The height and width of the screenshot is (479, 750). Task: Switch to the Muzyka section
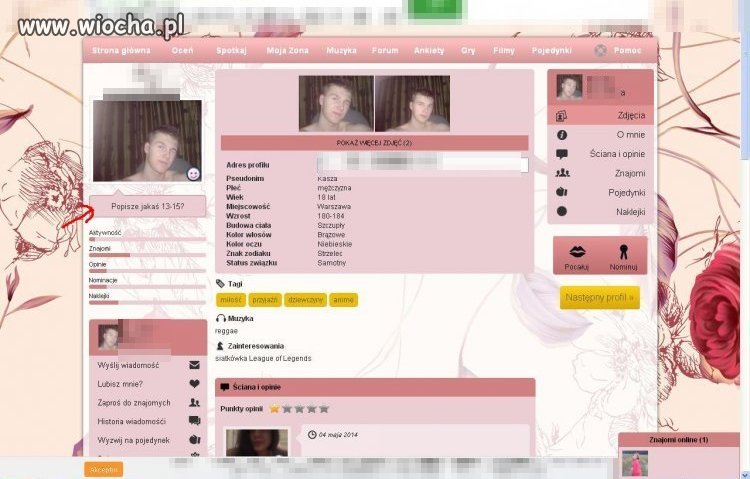[341, 50]
